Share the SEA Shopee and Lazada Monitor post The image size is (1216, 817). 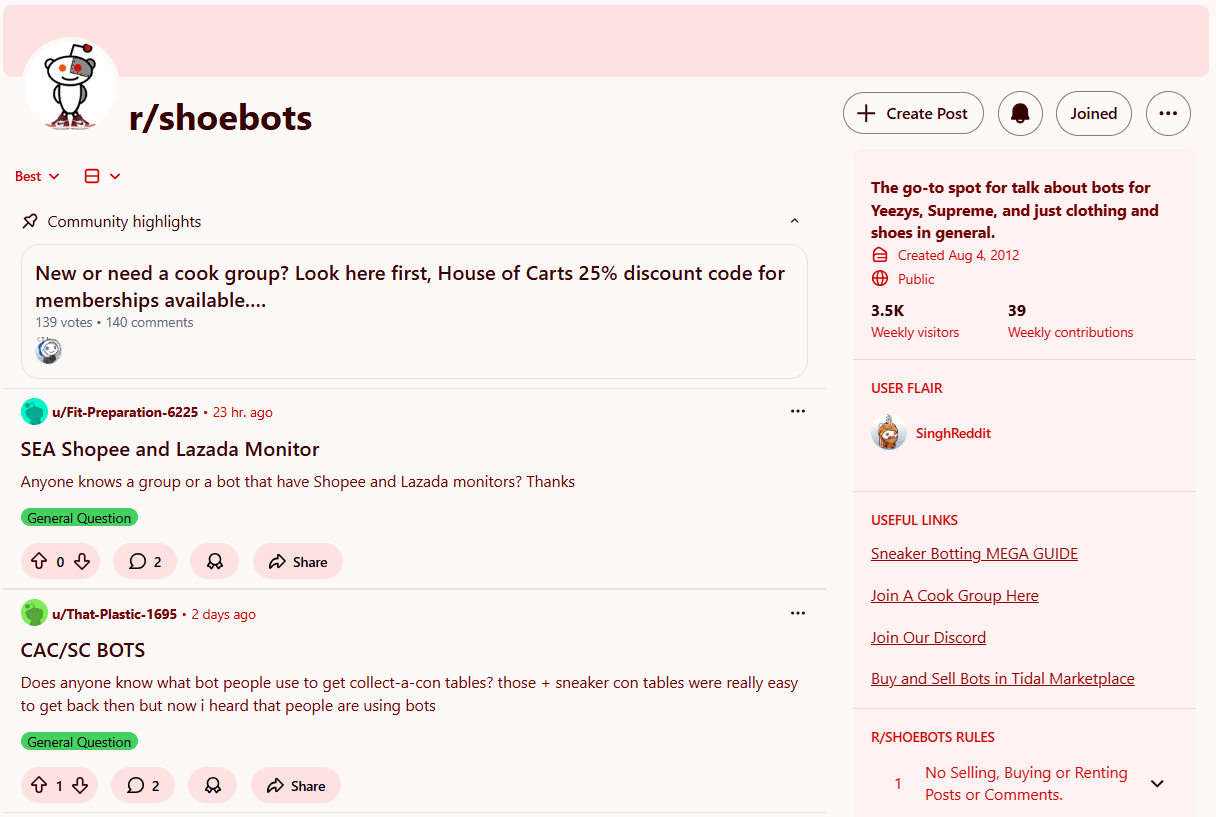pos(297,561)
